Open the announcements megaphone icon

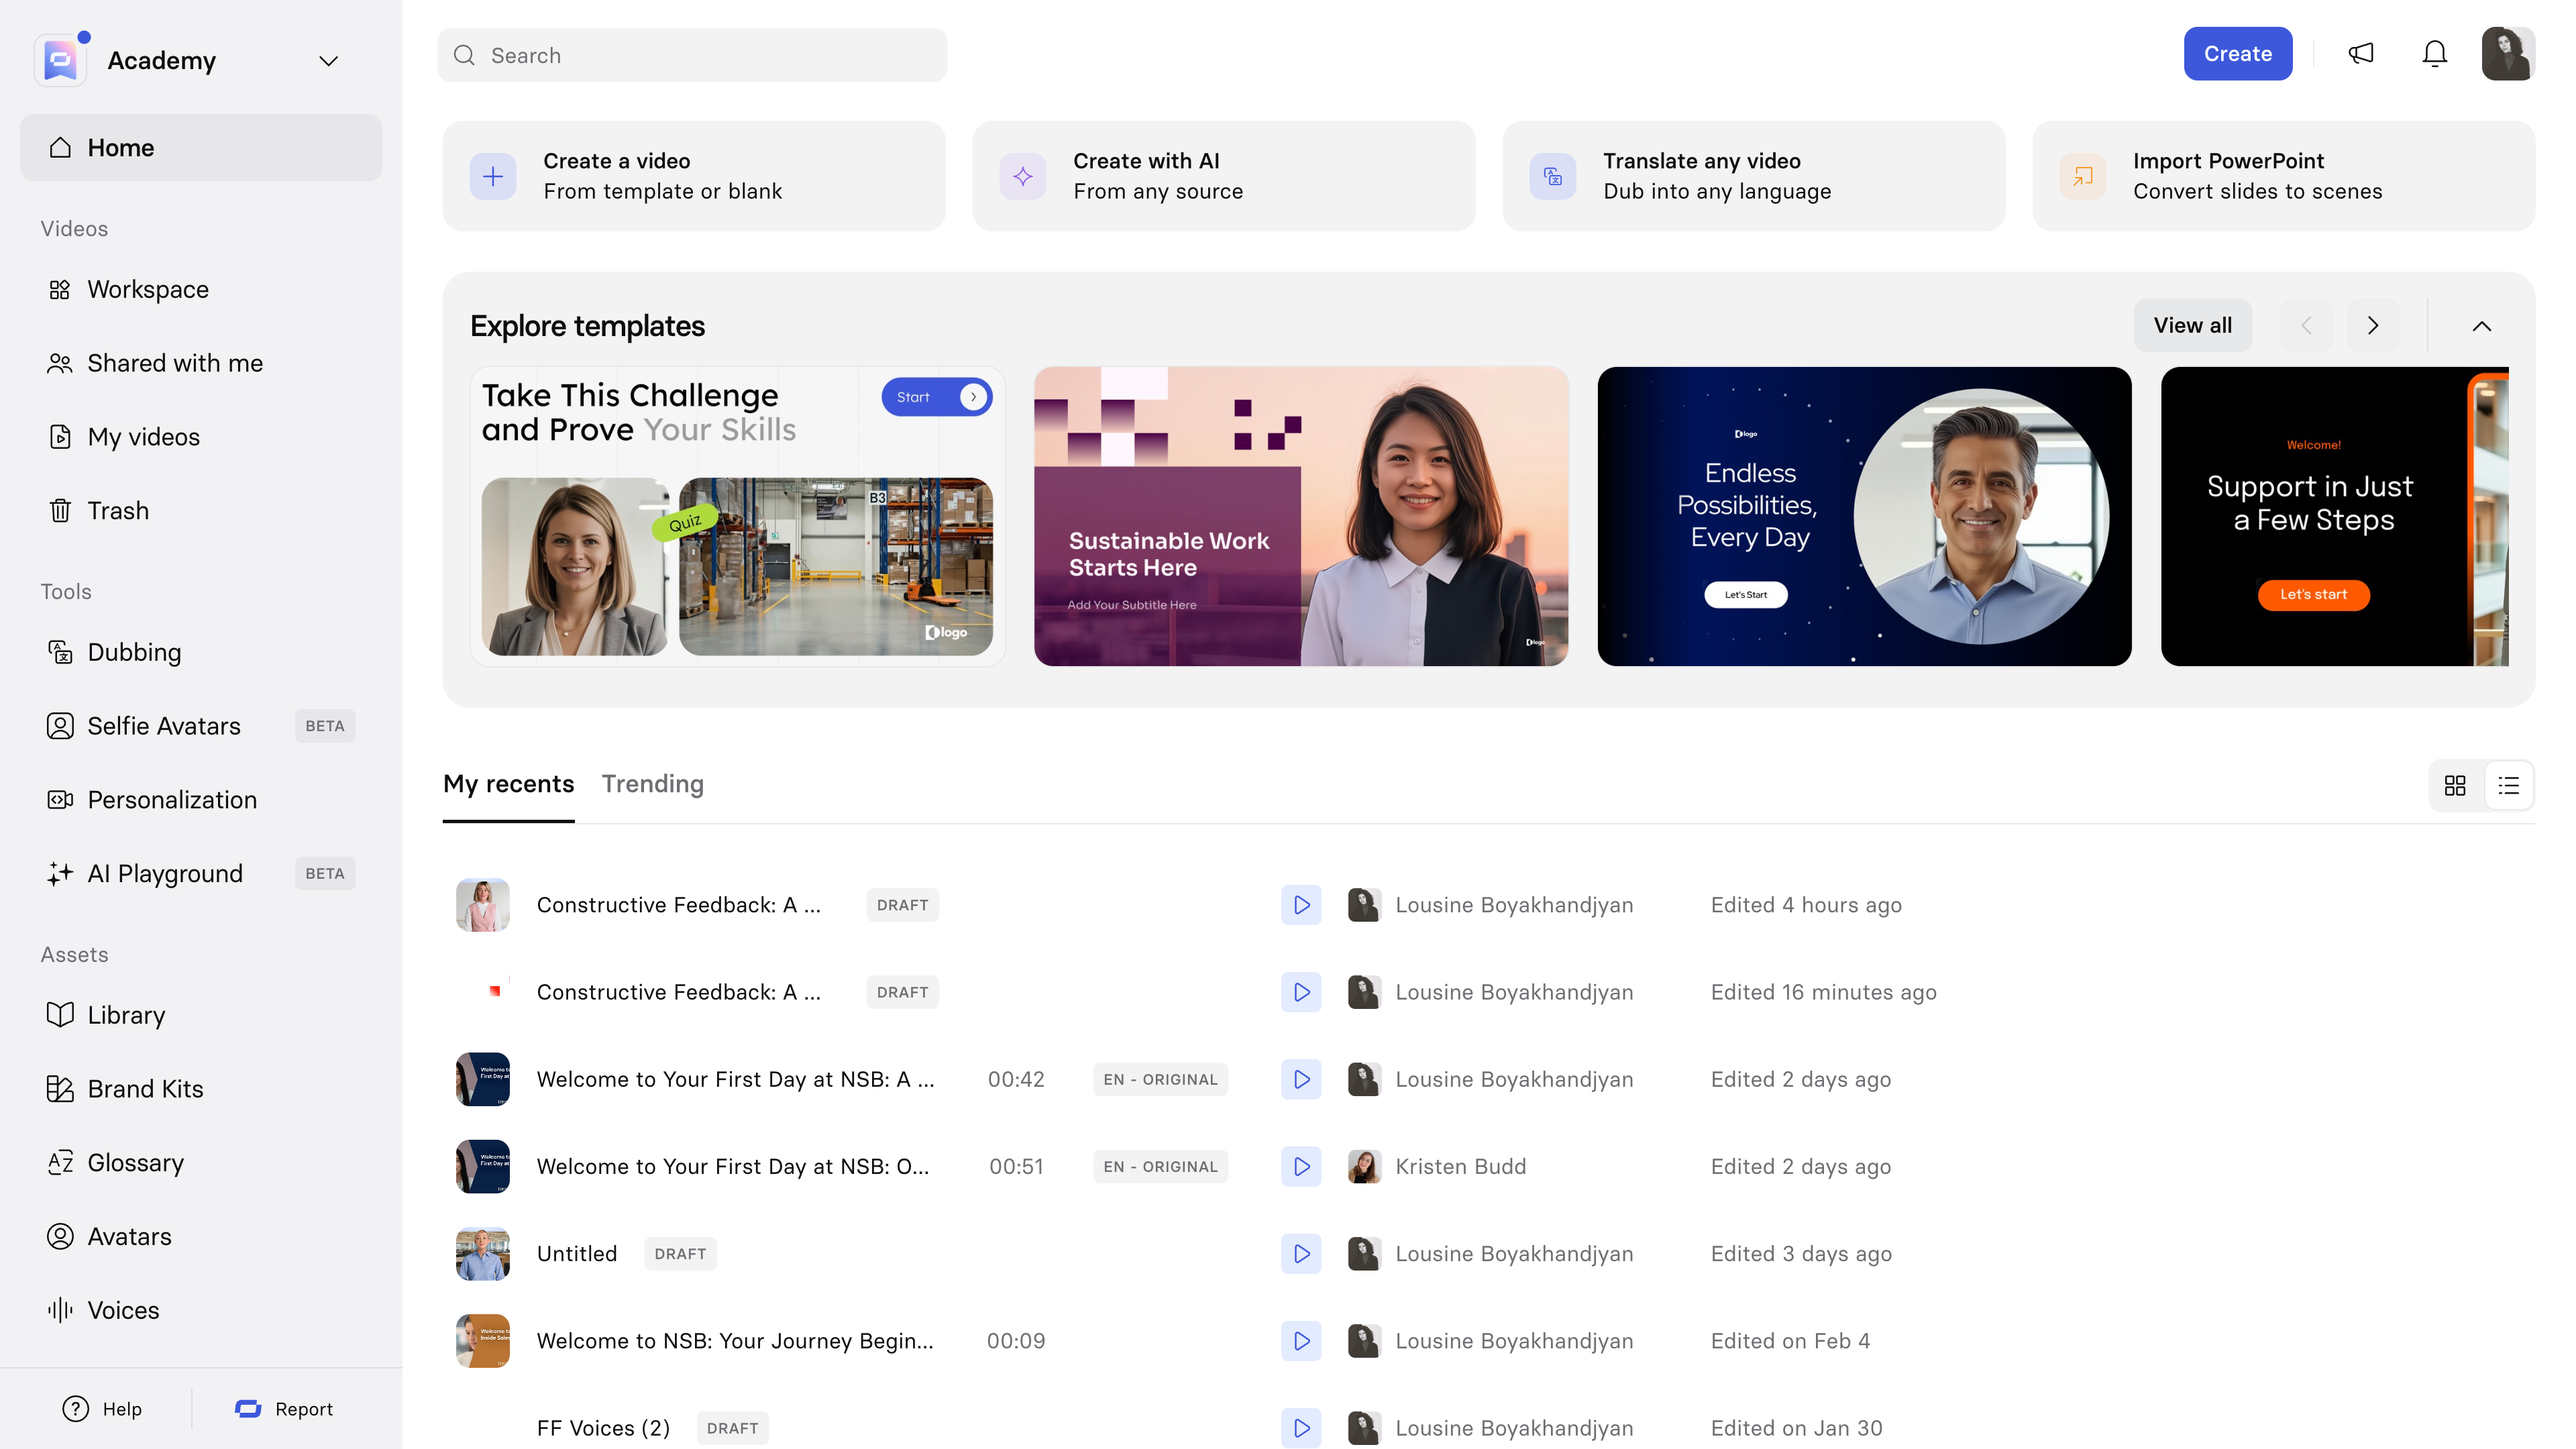coord(2360,54)
